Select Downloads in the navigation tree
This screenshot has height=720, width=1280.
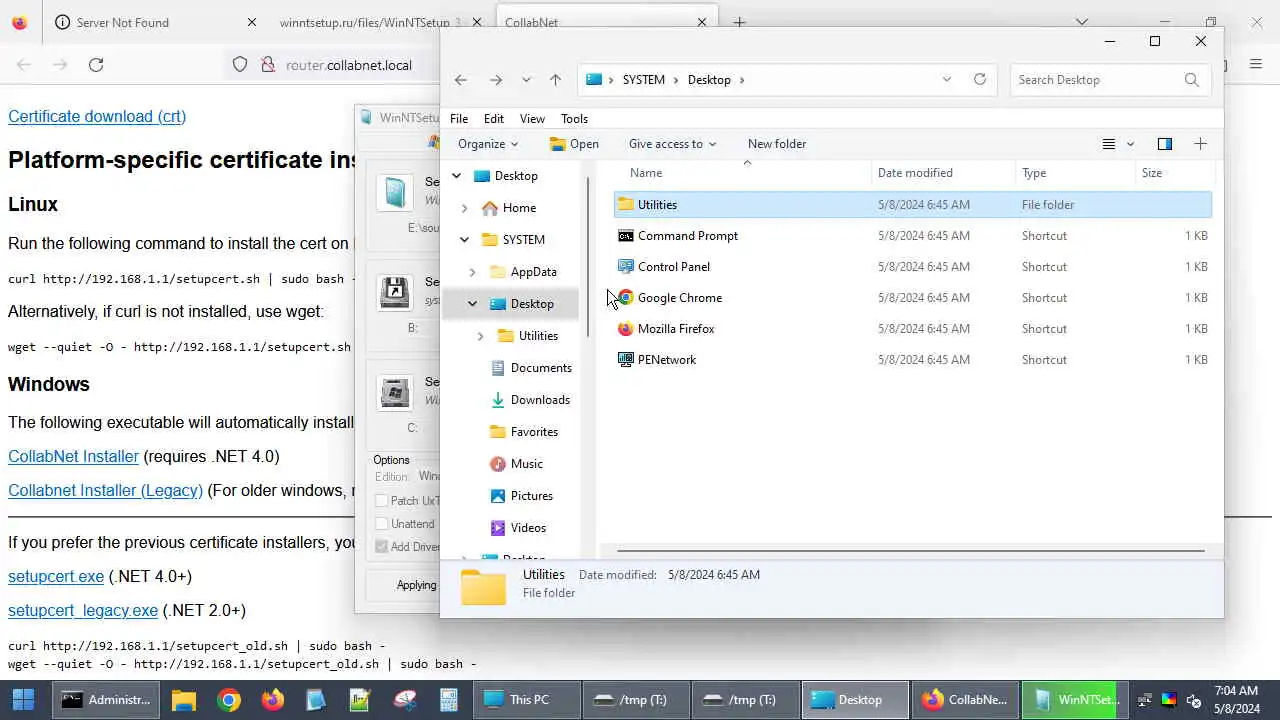point(529,400)
